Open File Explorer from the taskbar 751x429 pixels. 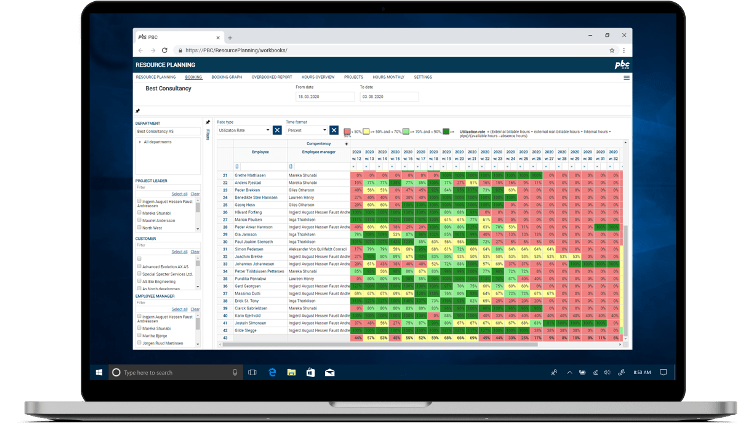[x=291, y=372]
